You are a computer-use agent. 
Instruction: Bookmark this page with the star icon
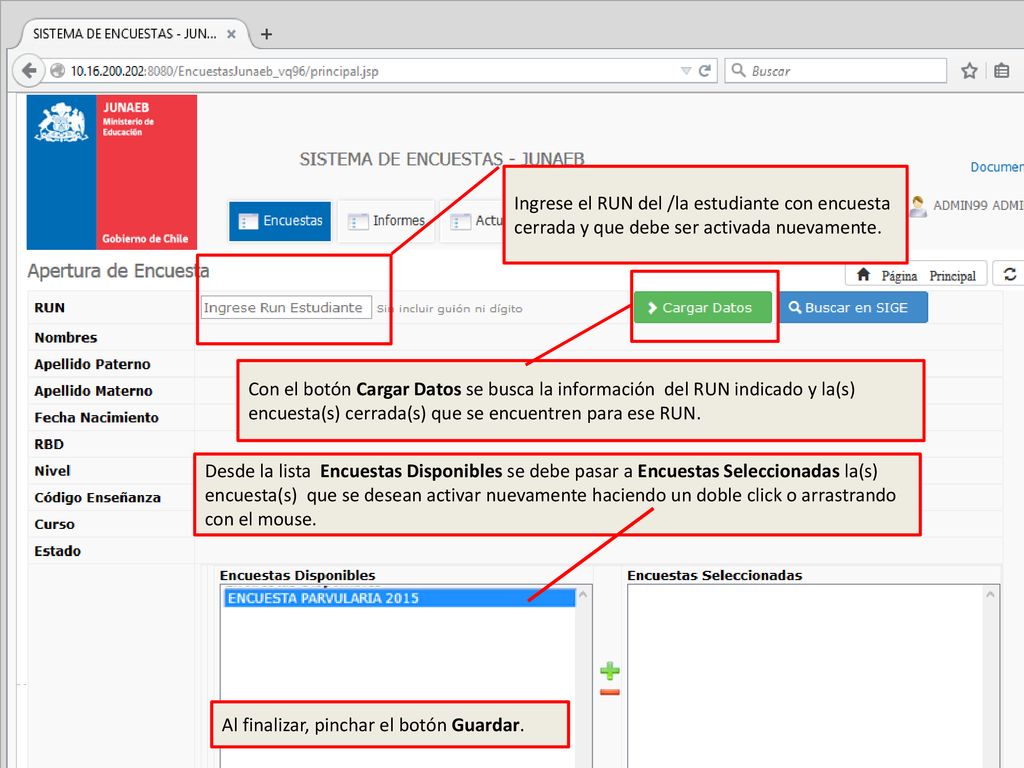tap(969, 71)
